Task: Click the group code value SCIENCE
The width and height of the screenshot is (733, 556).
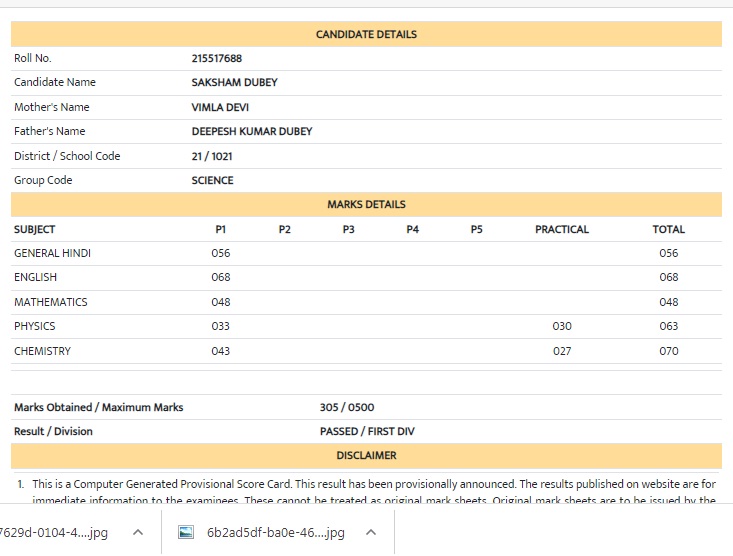Action: [x=212, y=181]
